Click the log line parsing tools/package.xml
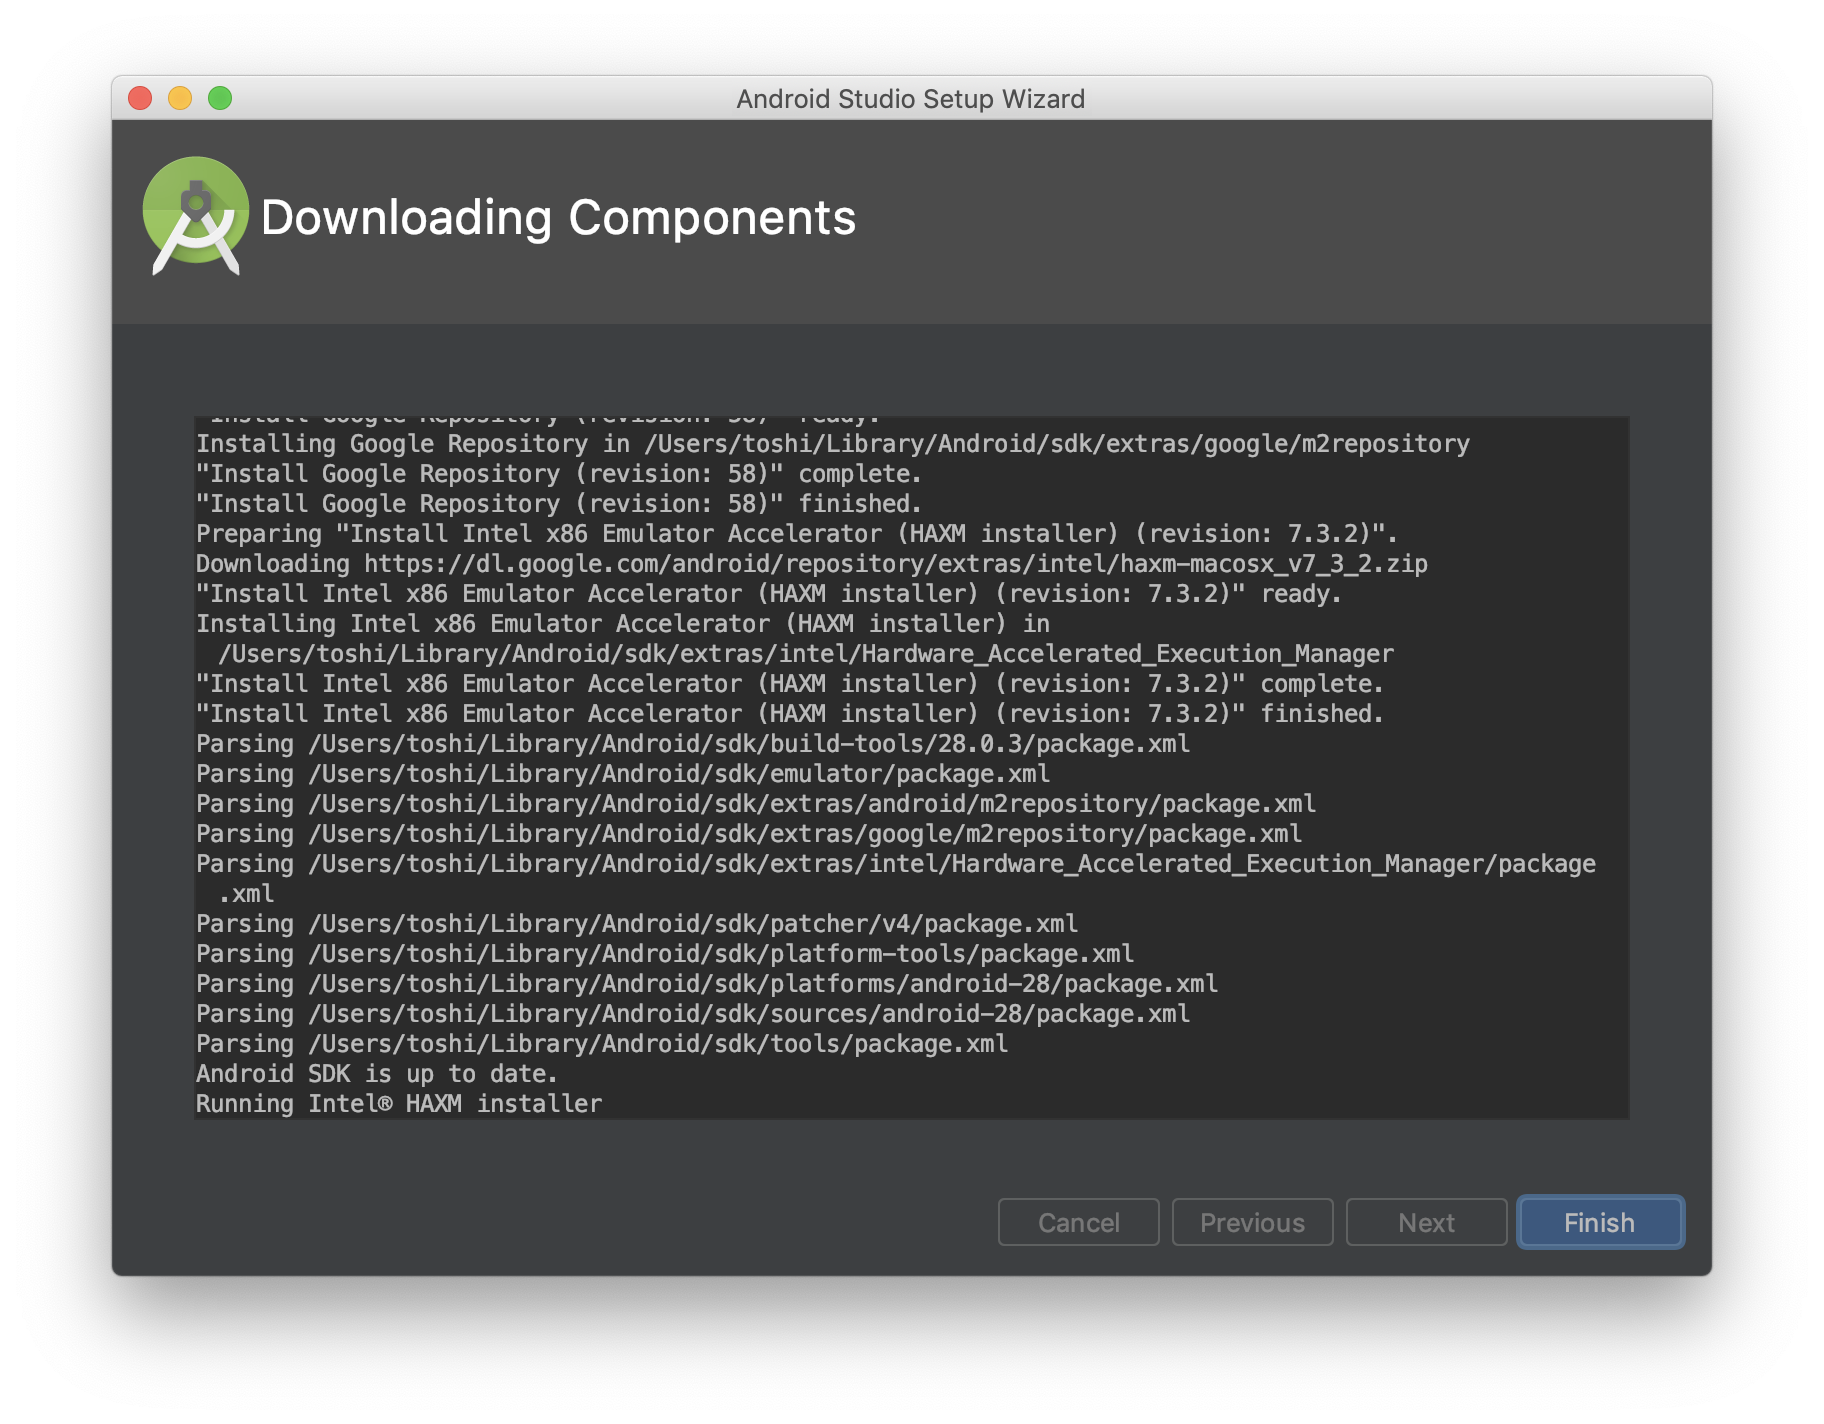The image size is (1824, 1424). point(602,1044)
